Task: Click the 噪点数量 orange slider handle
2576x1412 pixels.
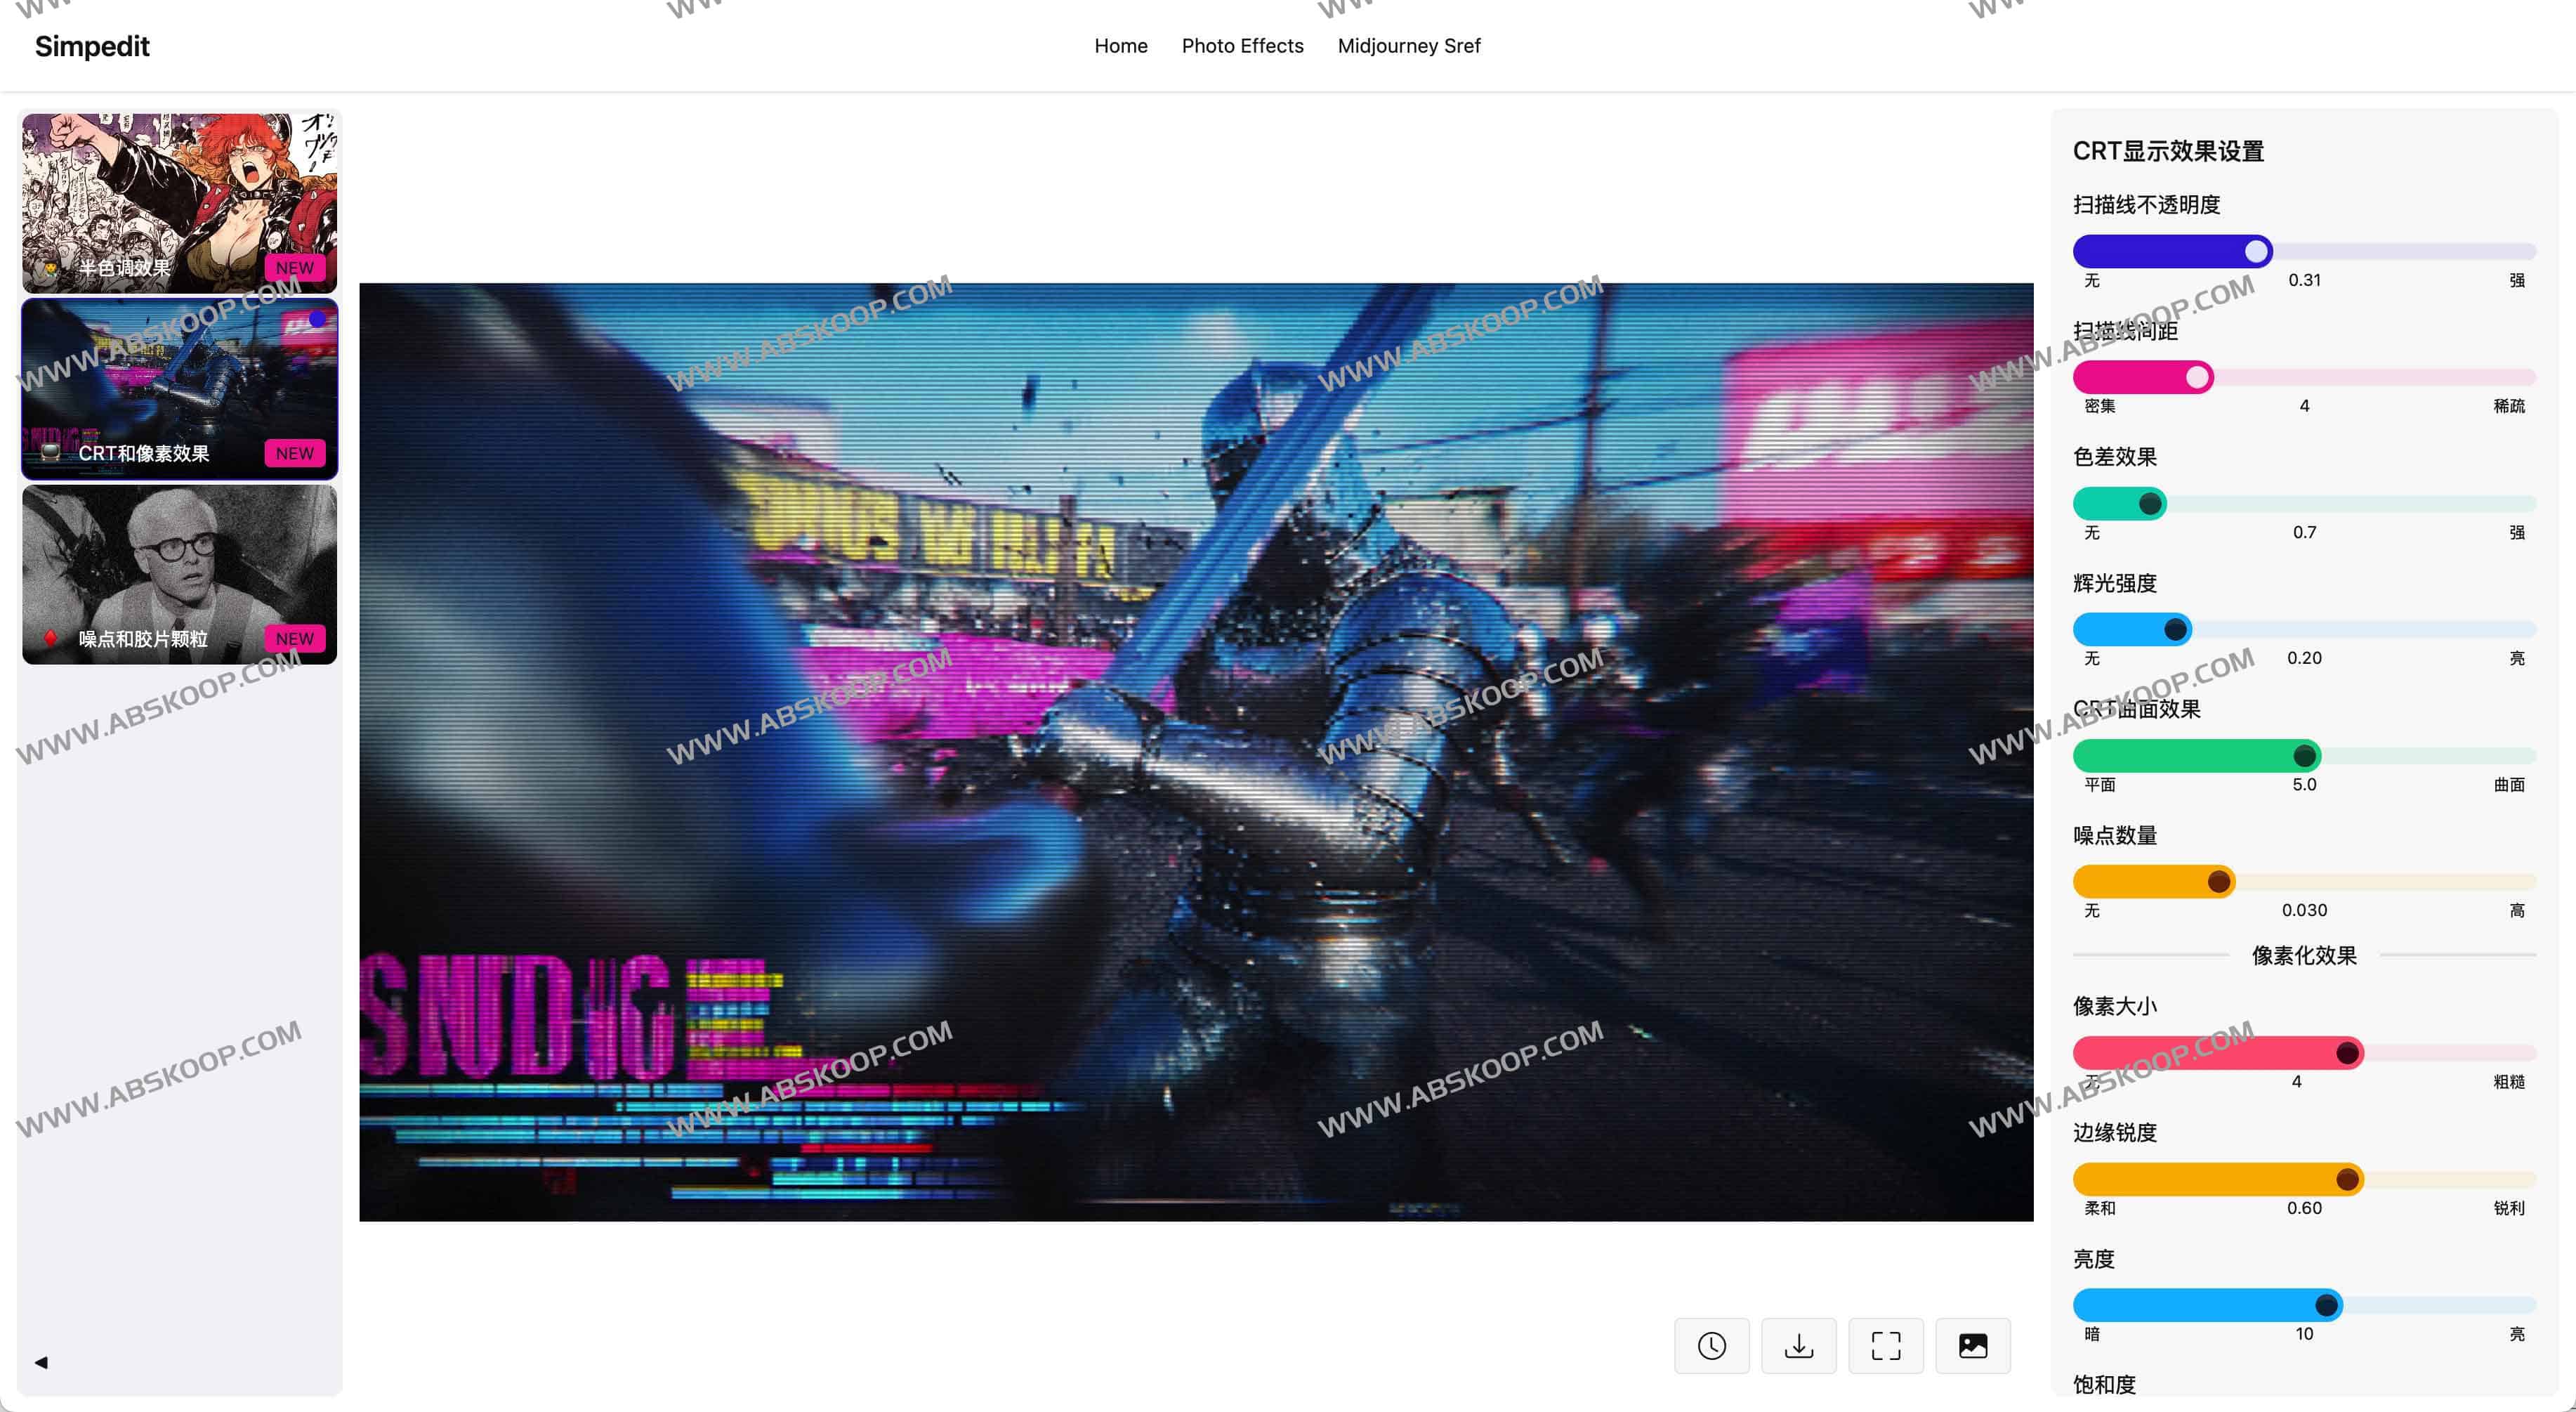Action: pos(2218,882)
